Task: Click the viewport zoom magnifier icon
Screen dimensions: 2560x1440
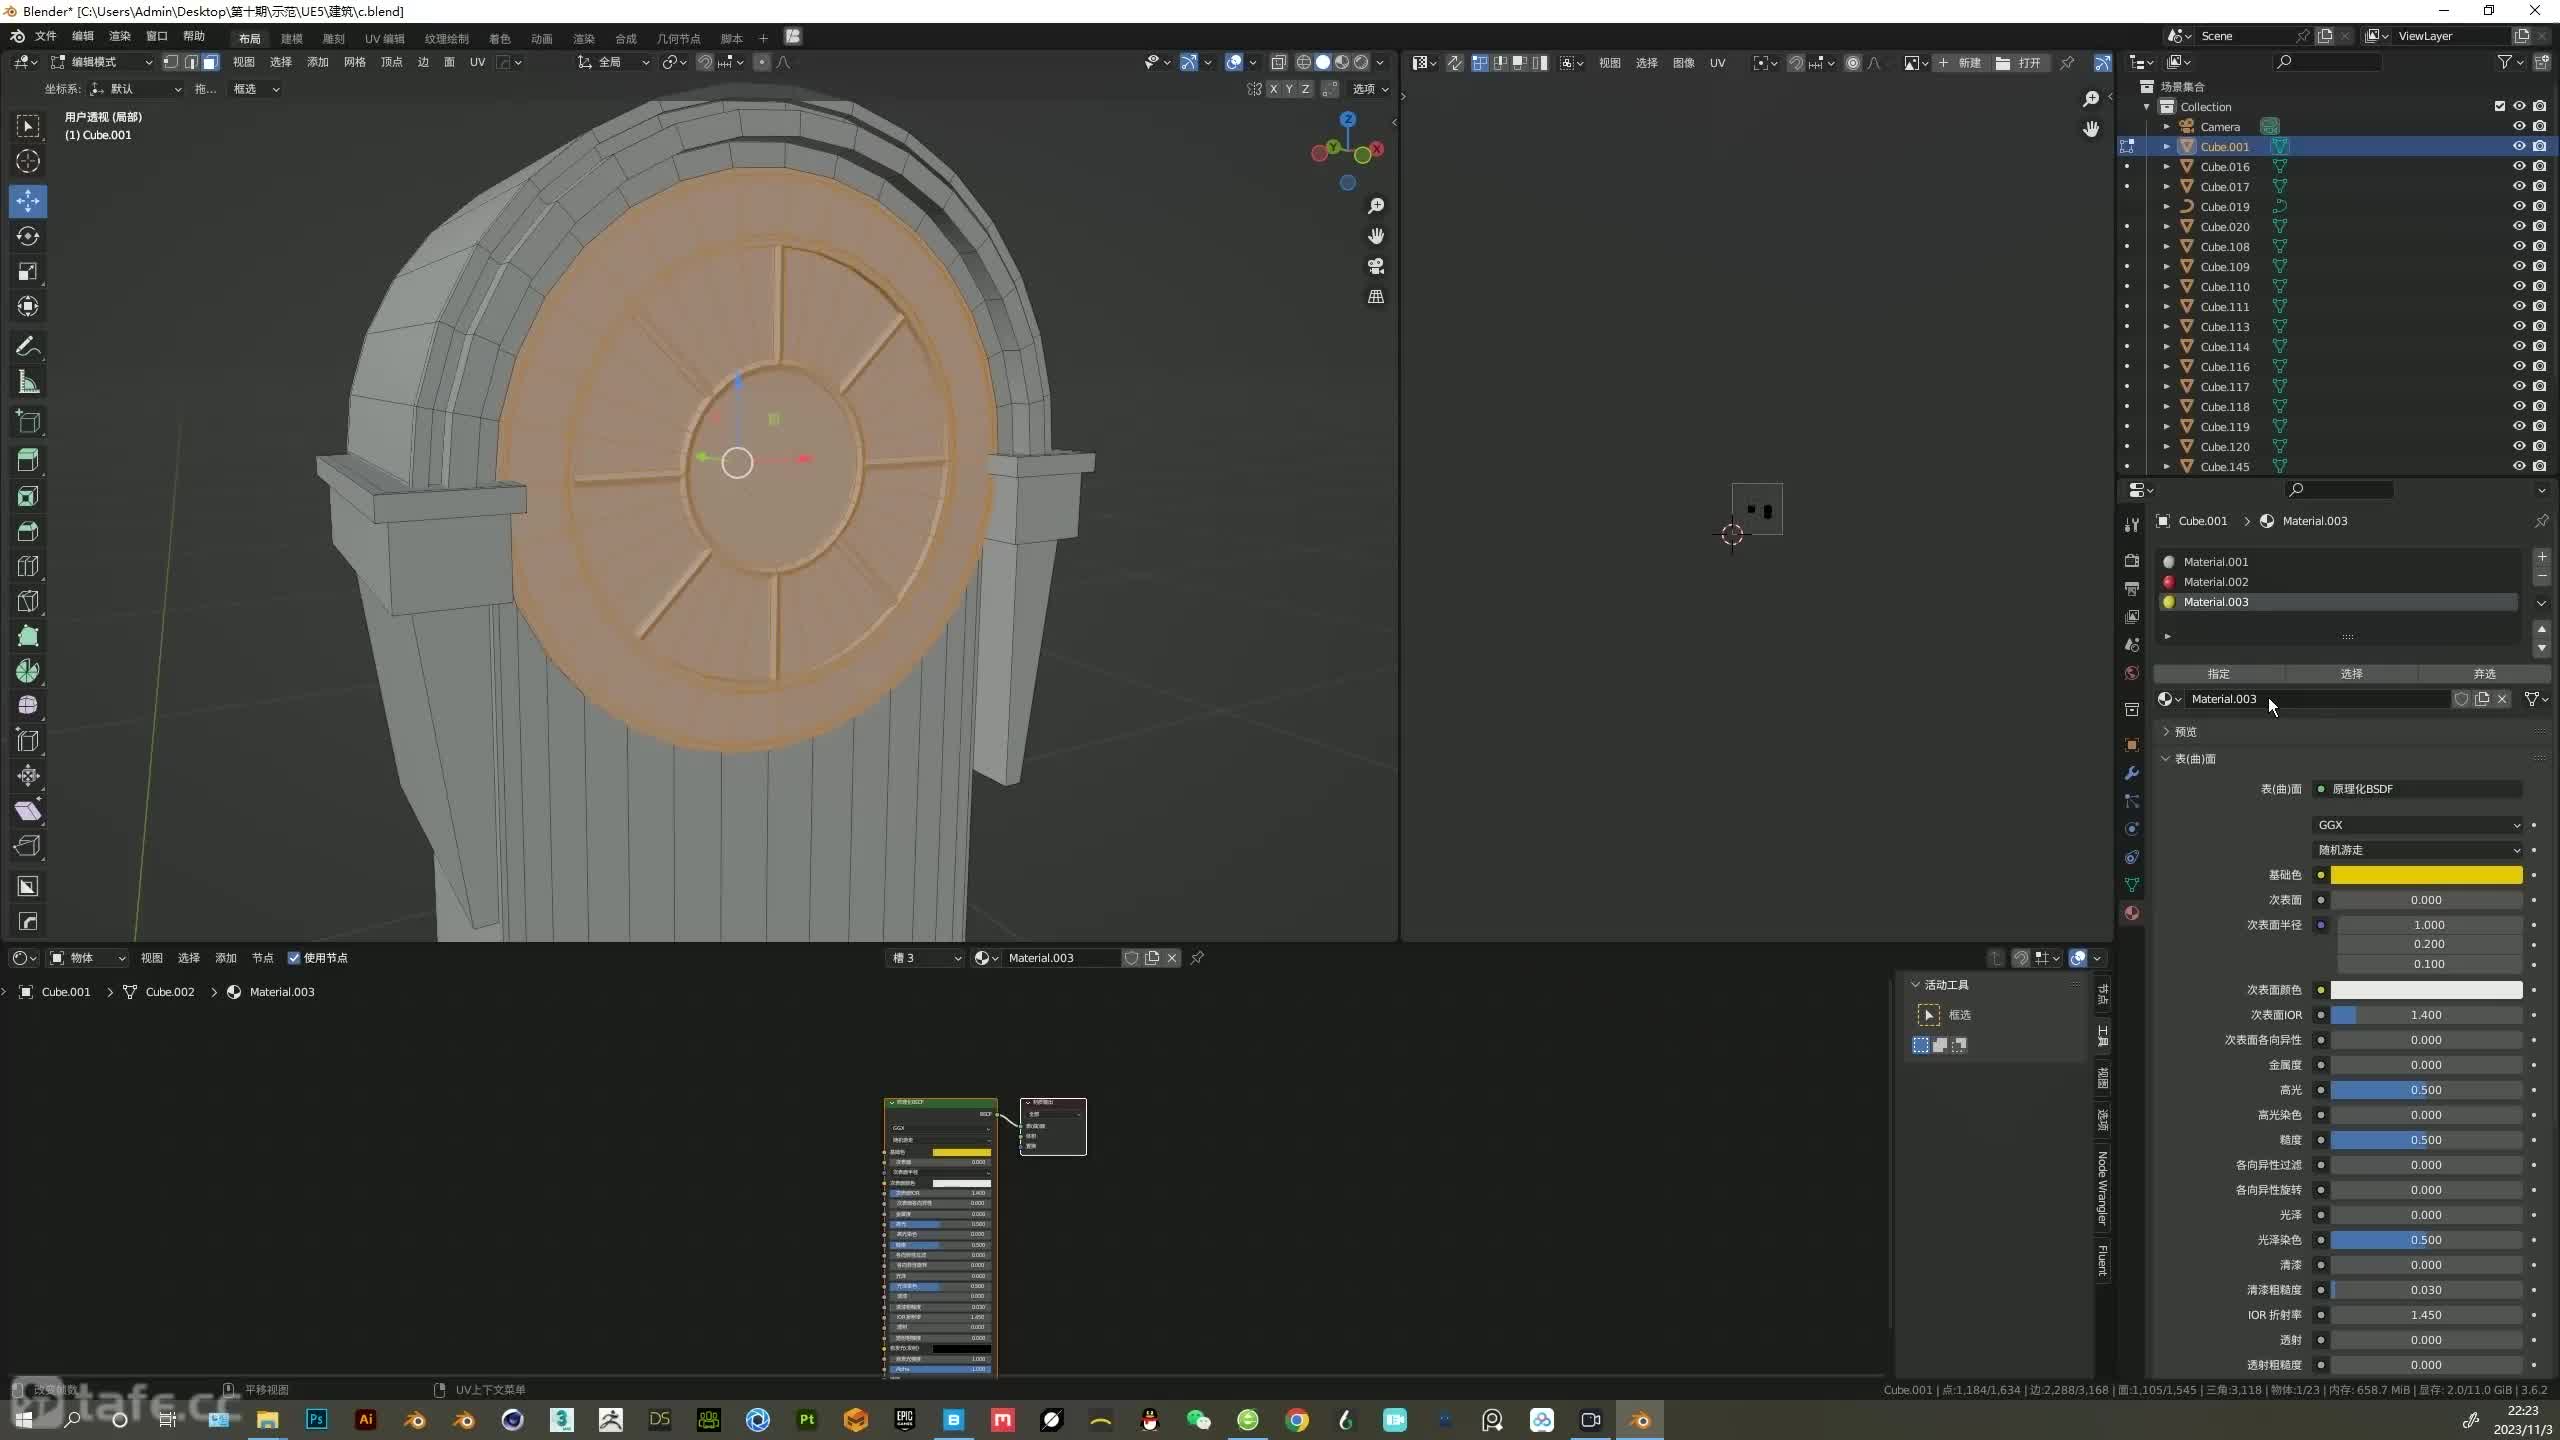Action: point(1376,205)
